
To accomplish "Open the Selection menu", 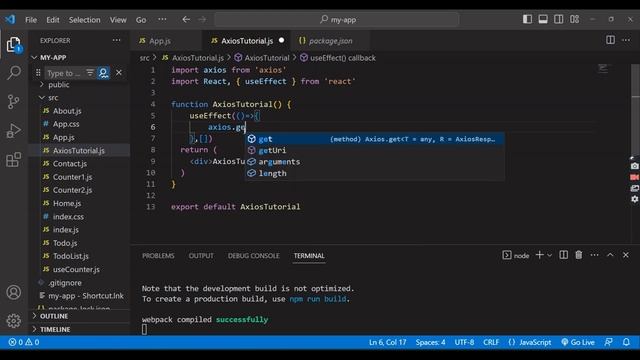I will (84, 20).
